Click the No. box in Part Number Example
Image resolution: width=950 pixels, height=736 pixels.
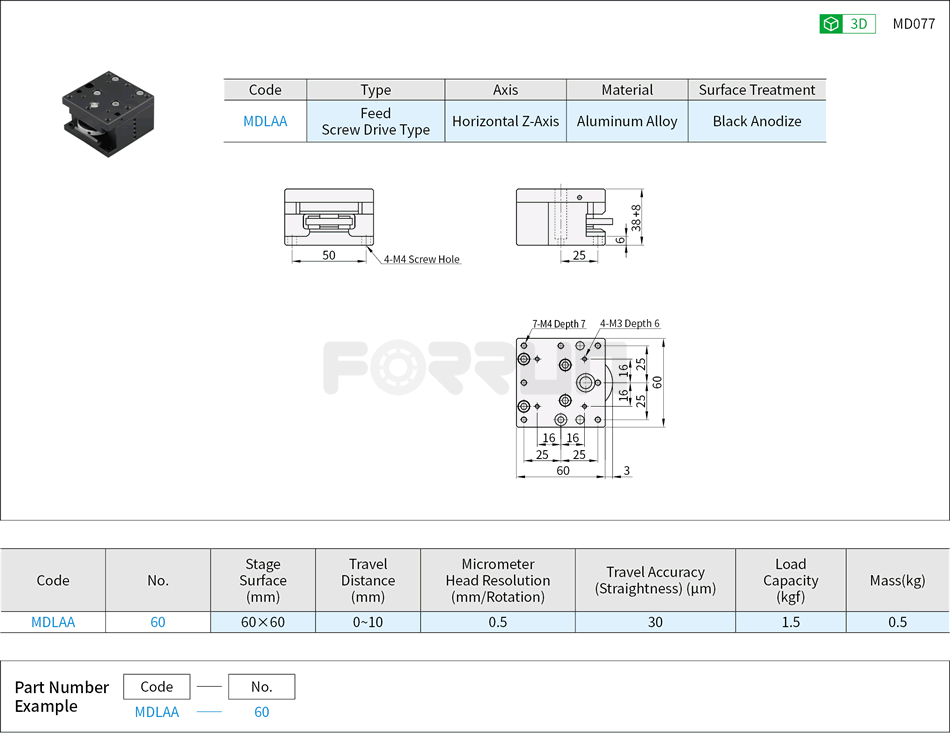coord(261,686)
